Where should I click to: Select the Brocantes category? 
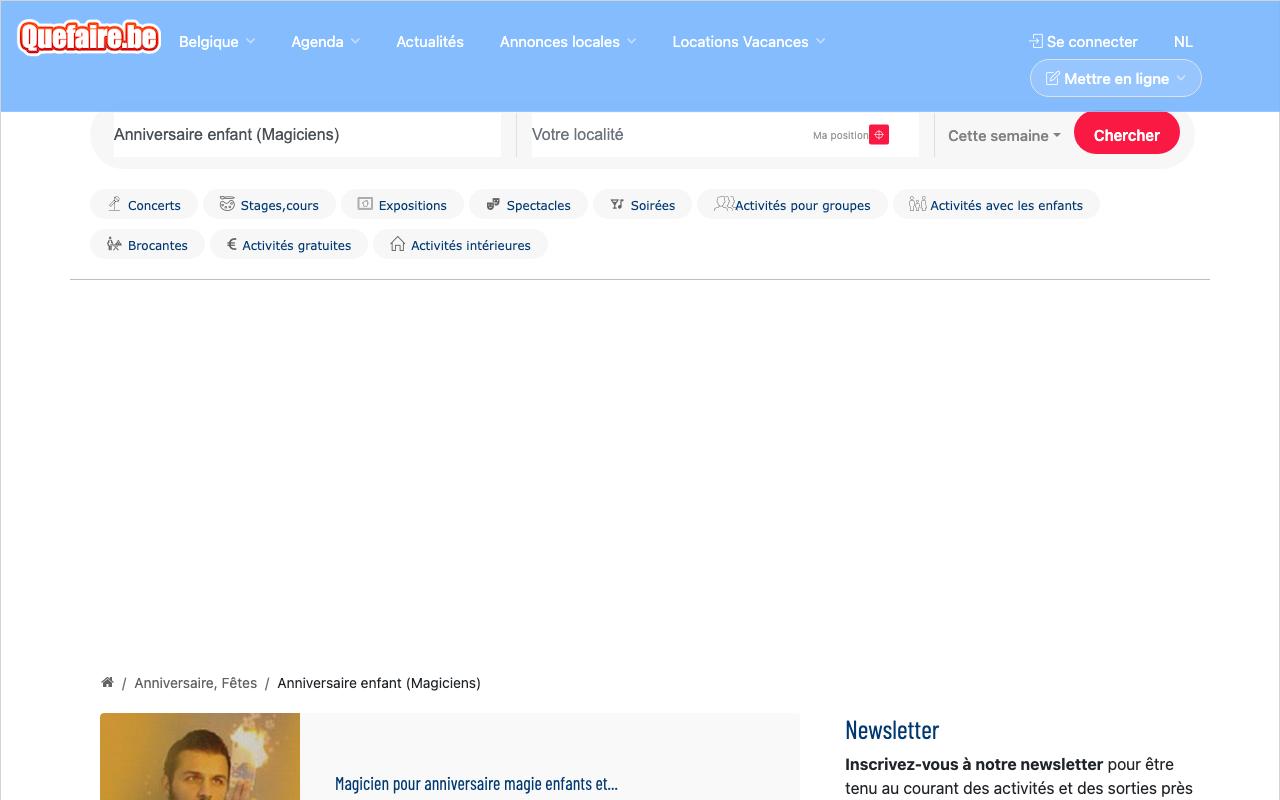147,244
